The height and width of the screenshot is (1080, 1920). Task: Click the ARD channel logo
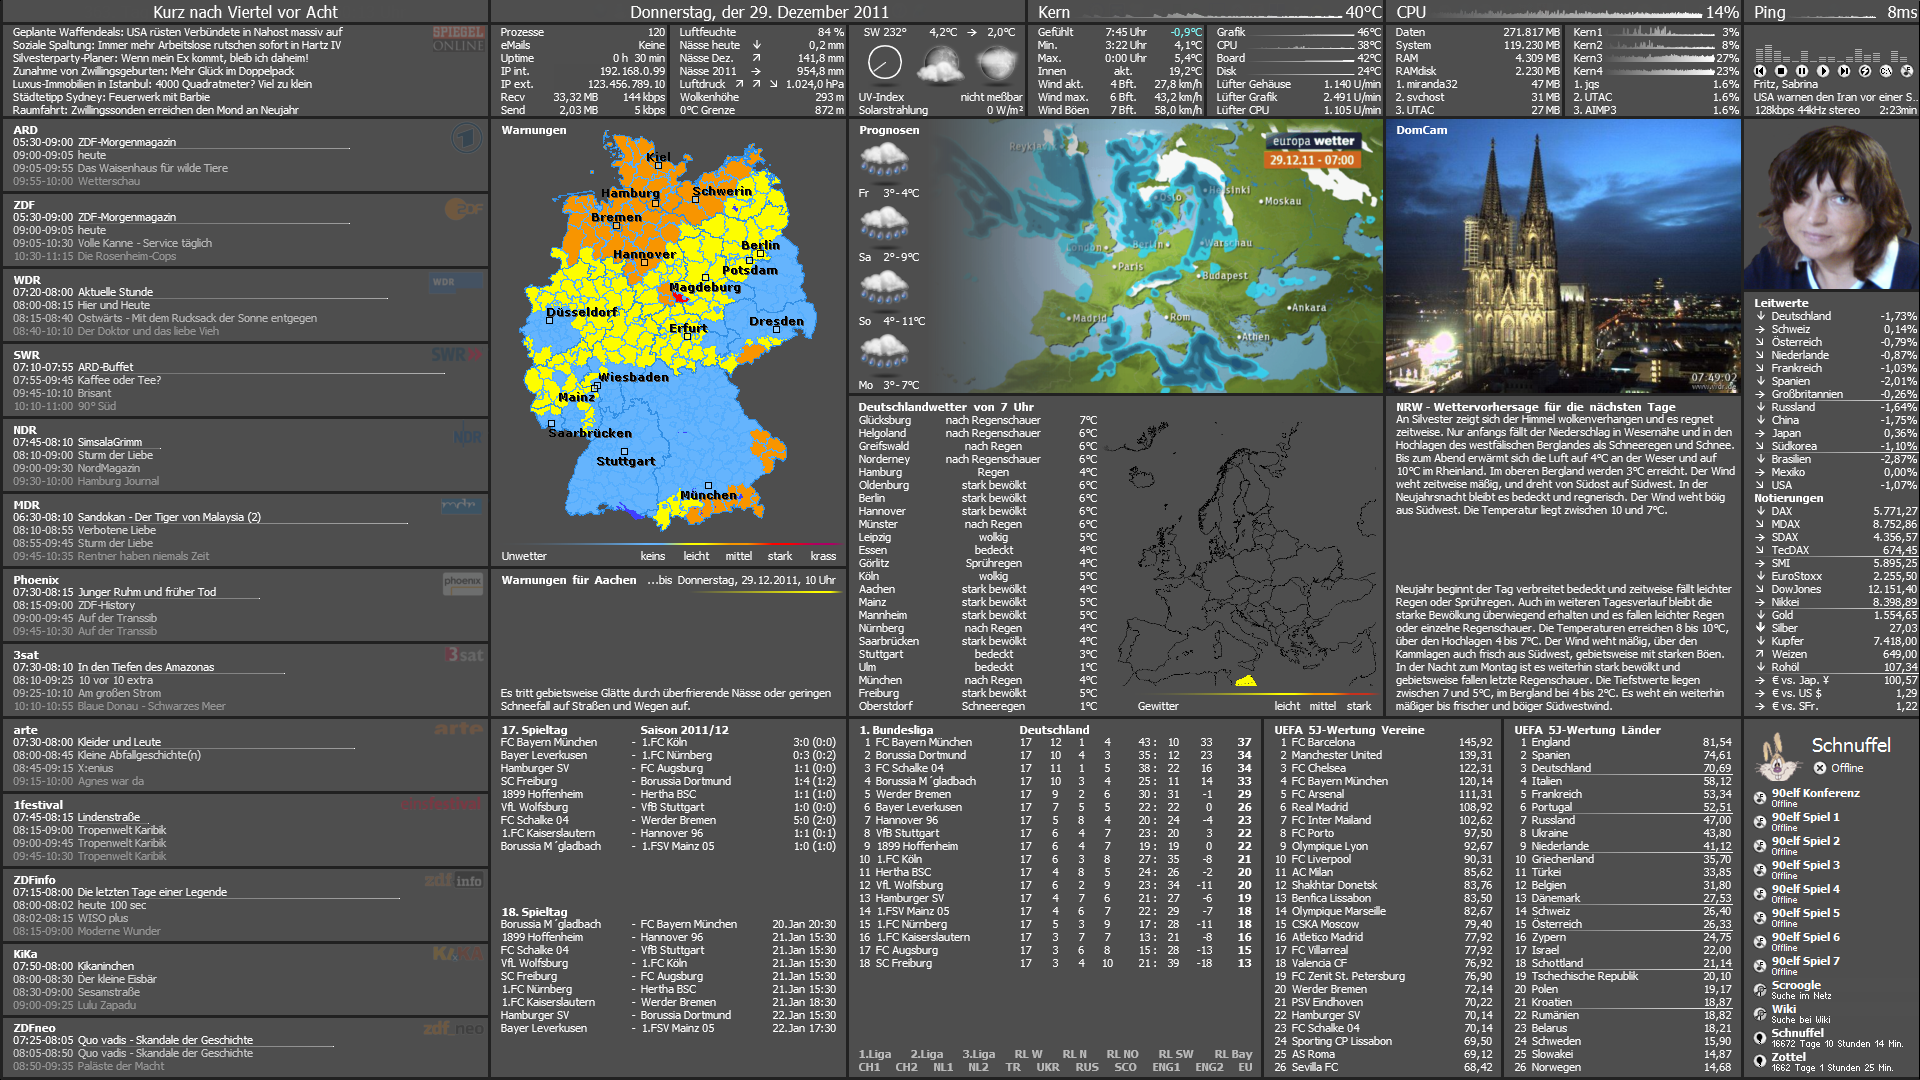(x=465, y=138)
